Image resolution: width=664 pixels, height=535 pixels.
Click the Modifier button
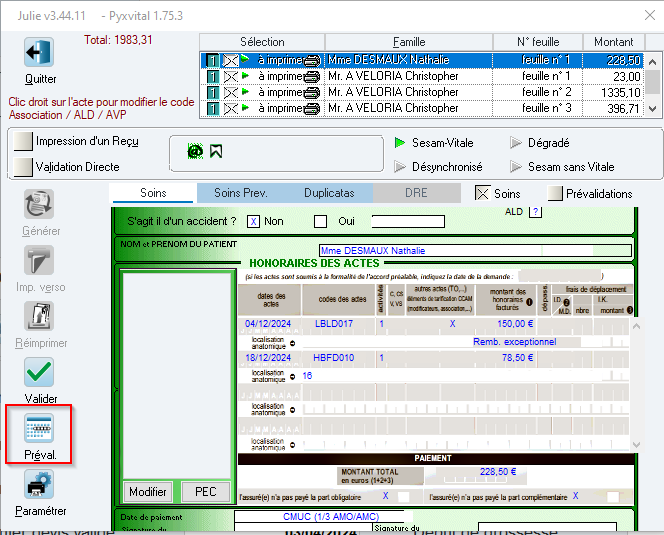(148, 492)
